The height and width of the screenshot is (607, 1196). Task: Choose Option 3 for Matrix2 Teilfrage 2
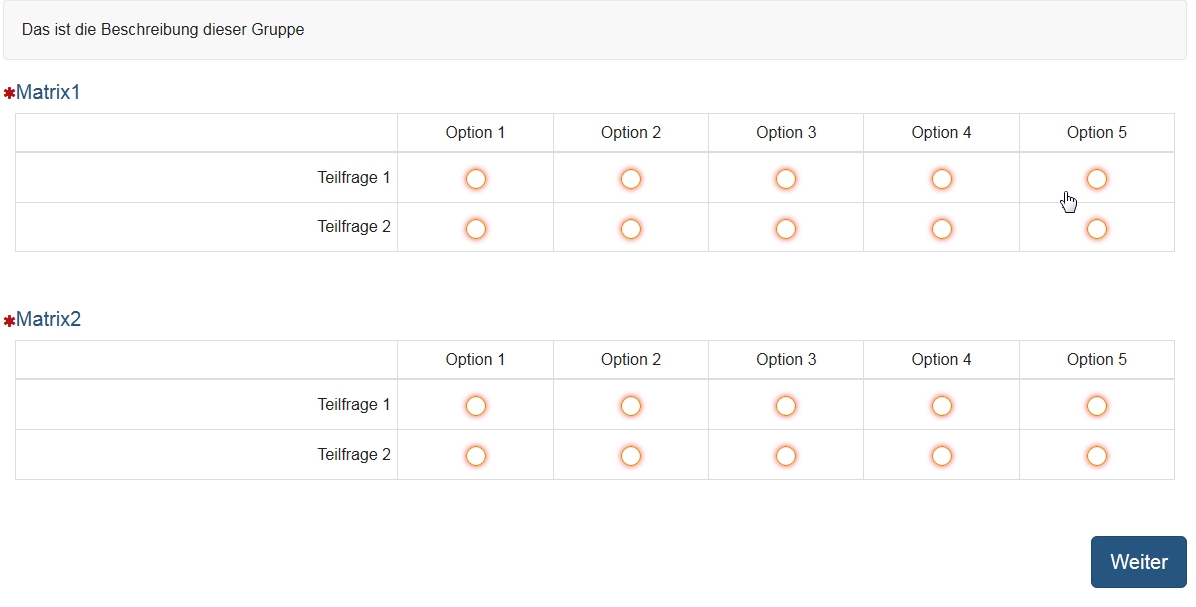[786, 456]
